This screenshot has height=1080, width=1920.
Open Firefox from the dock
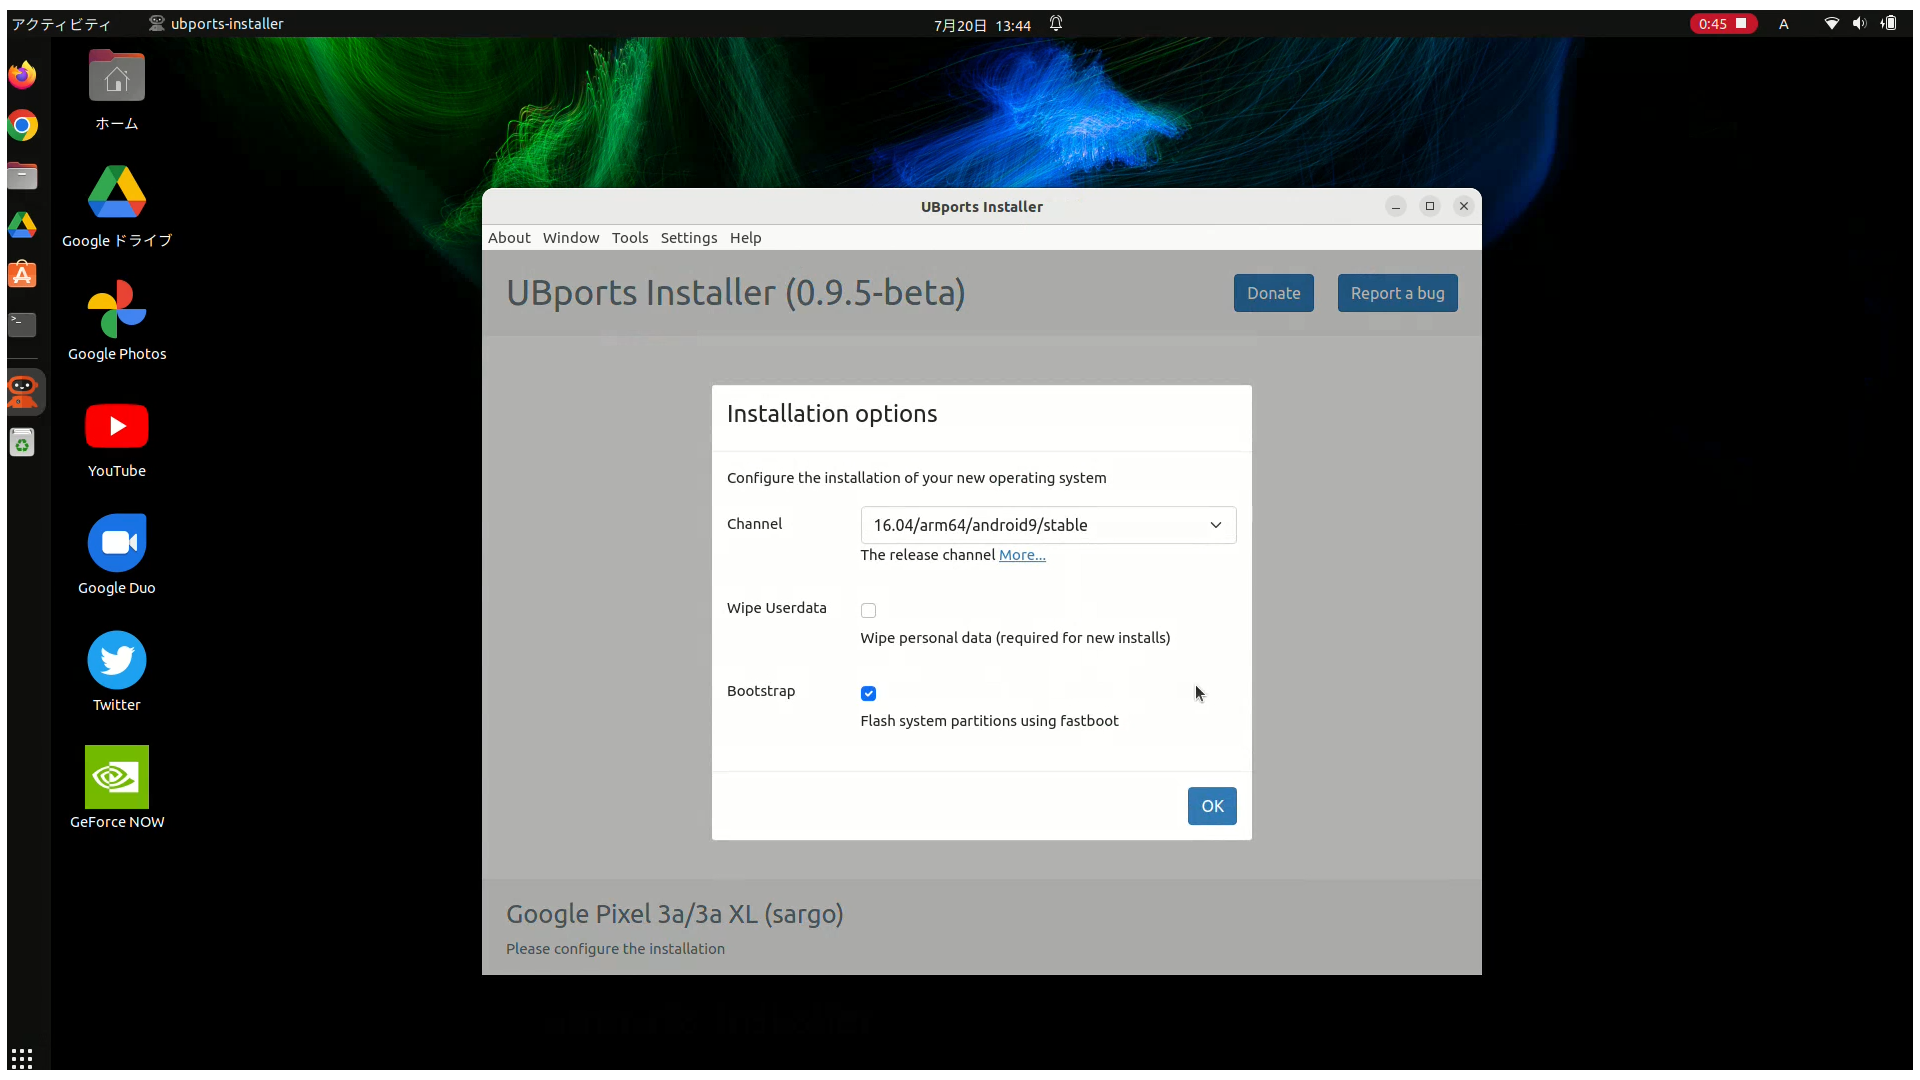coord(22,75)
